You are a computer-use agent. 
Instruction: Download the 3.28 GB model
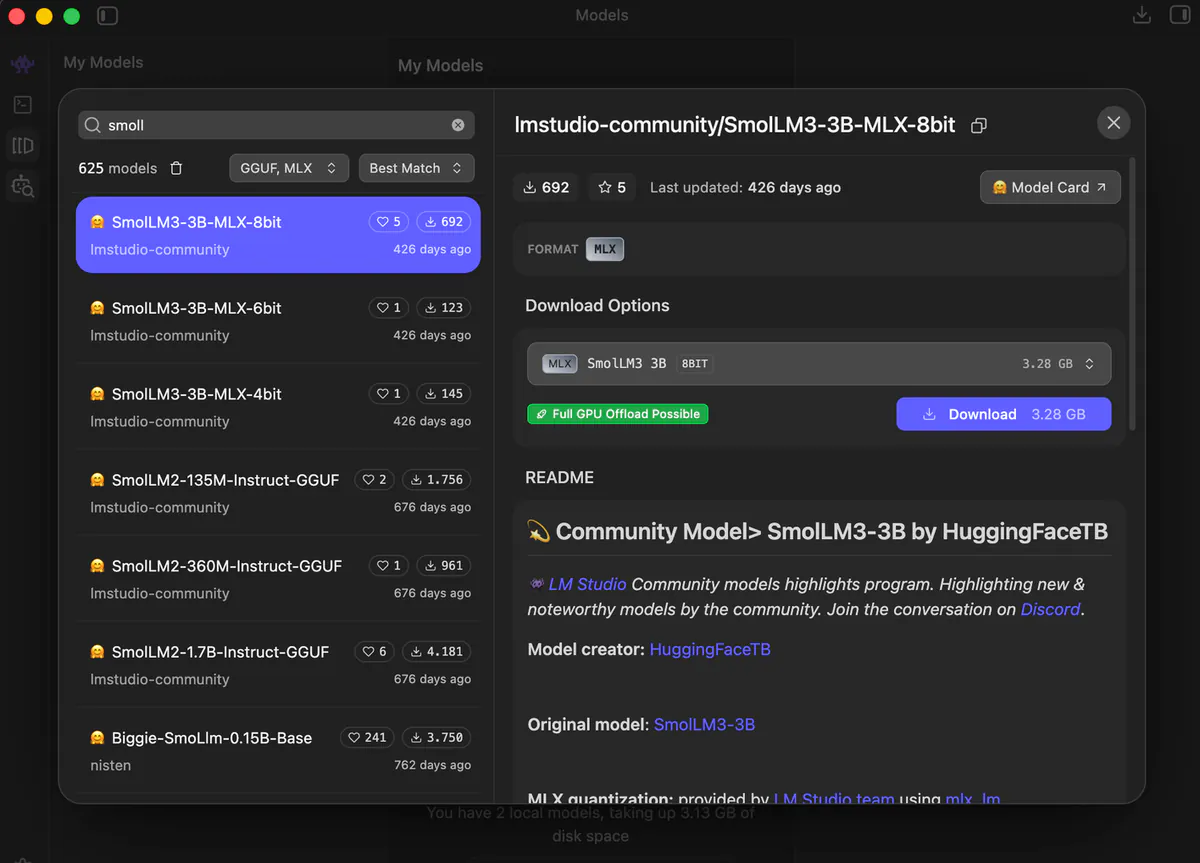1003,414
